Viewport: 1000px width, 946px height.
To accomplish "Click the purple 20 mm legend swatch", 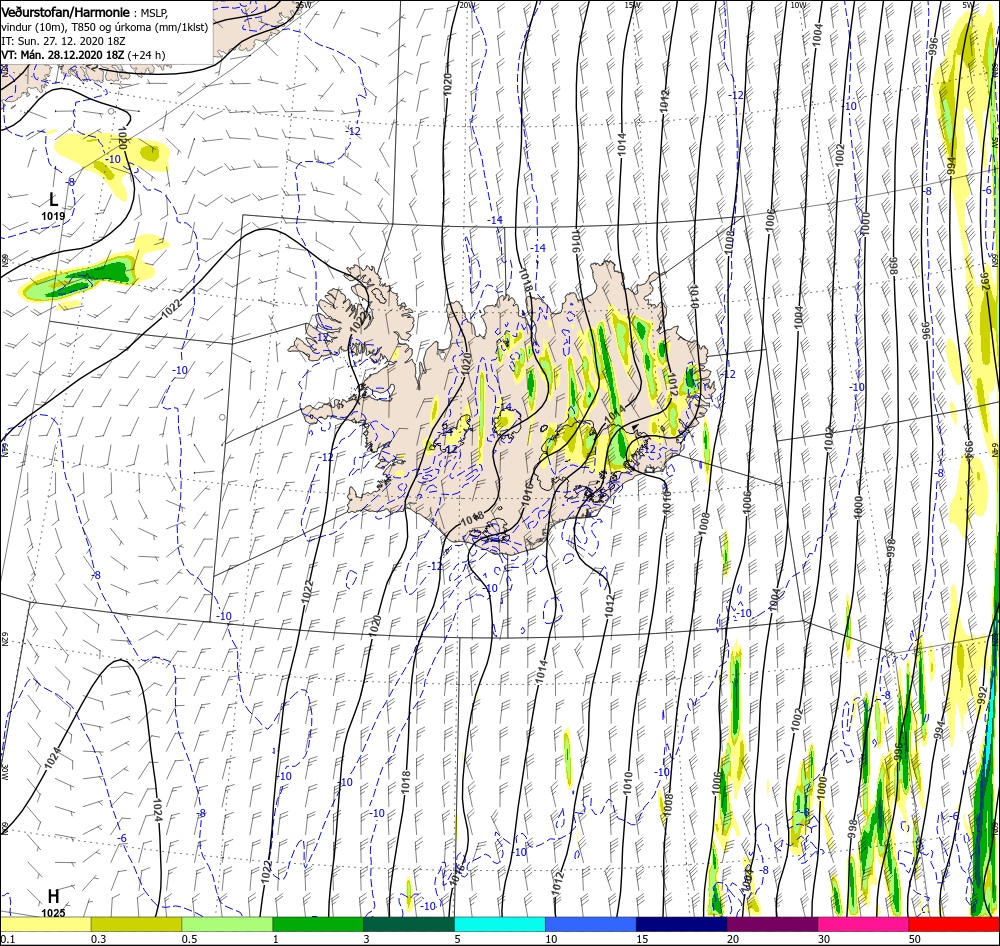I will click(772, 924).
